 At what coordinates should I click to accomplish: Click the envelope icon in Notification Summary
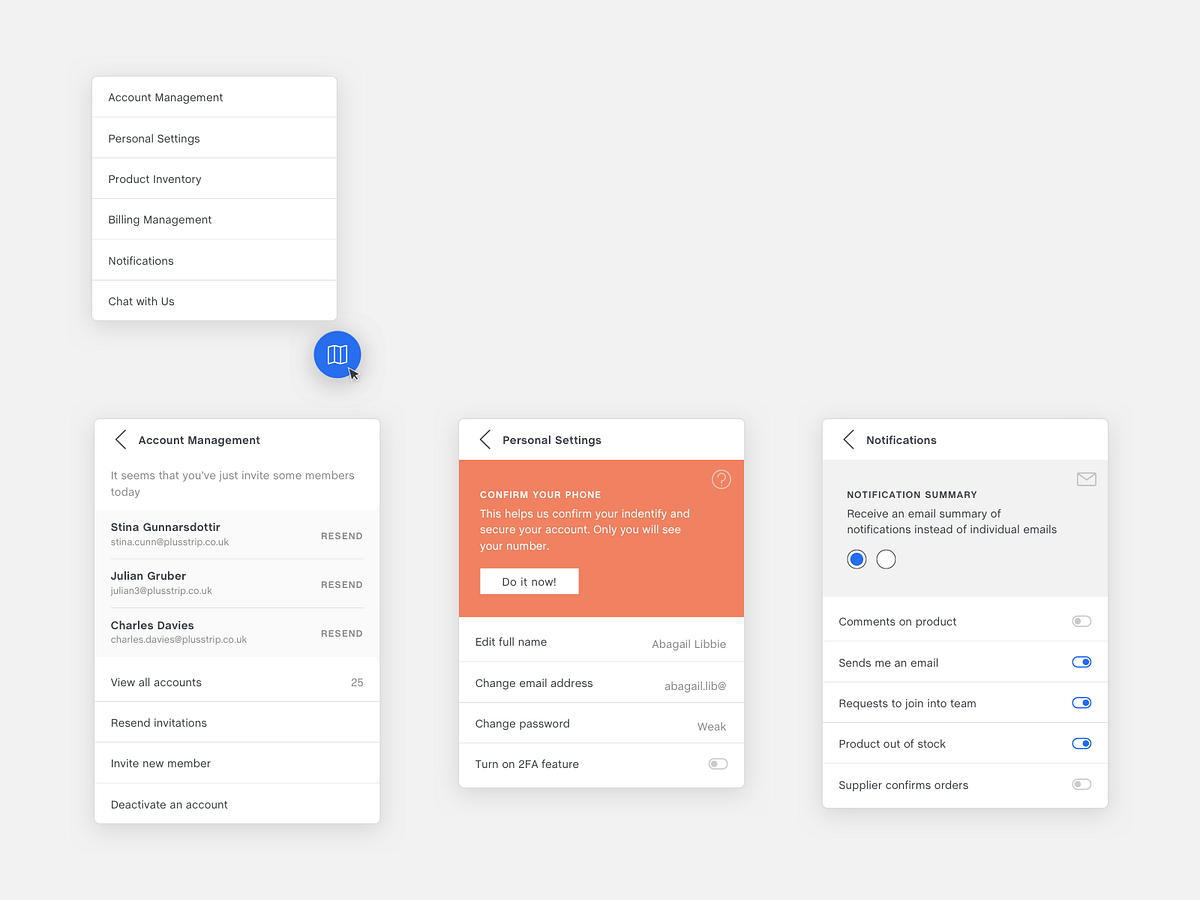(x=1086, y=479)
